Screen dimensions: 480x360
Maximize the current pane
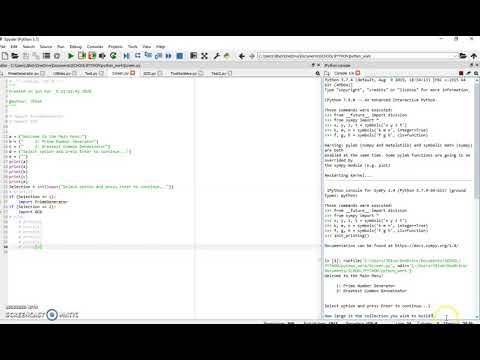pos(193,56)
